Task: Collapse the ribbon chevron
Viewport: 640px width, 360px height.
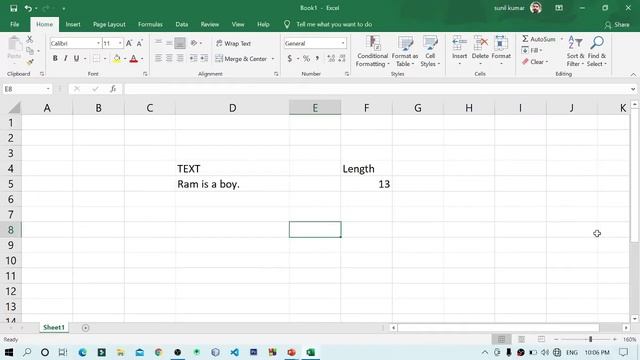Action: (x=633, y=75)
